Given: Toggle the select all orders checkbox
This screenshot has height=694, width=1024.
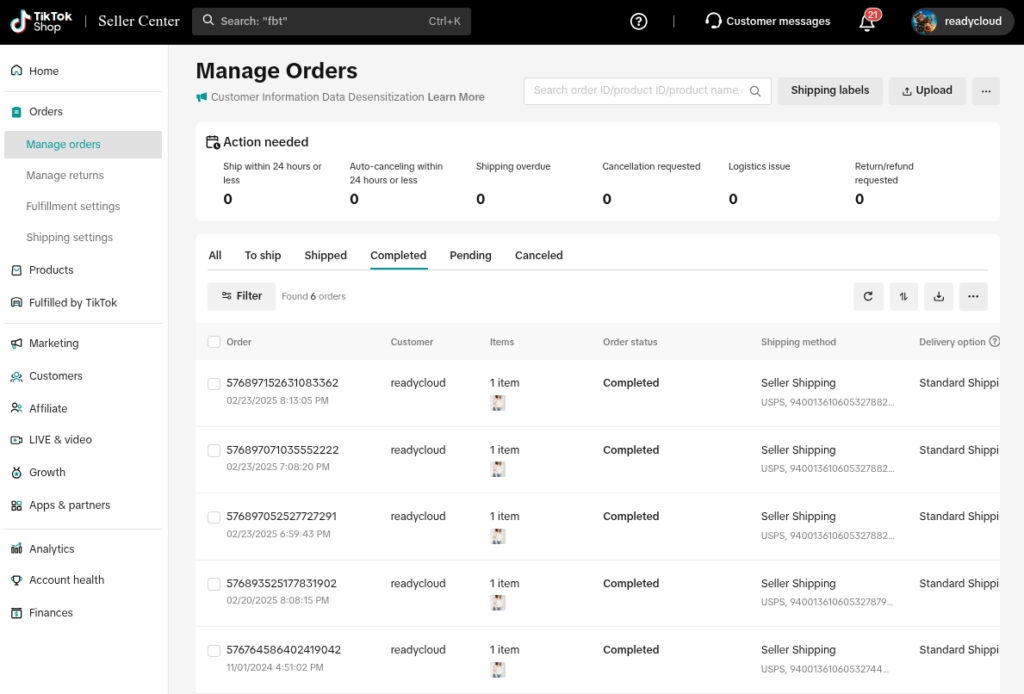Looking at the screenshot, I should point(214,342).
